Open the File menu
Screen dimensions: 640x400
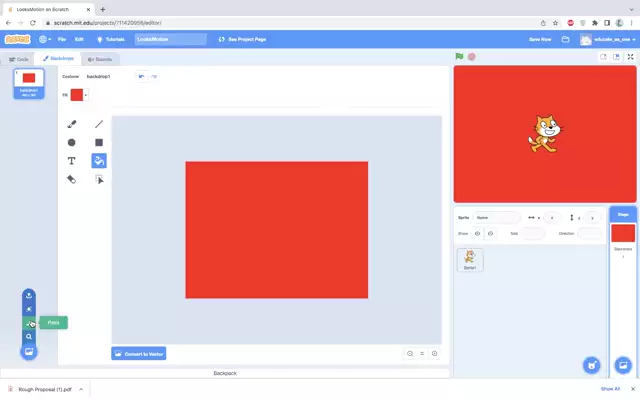coord(62,39)
